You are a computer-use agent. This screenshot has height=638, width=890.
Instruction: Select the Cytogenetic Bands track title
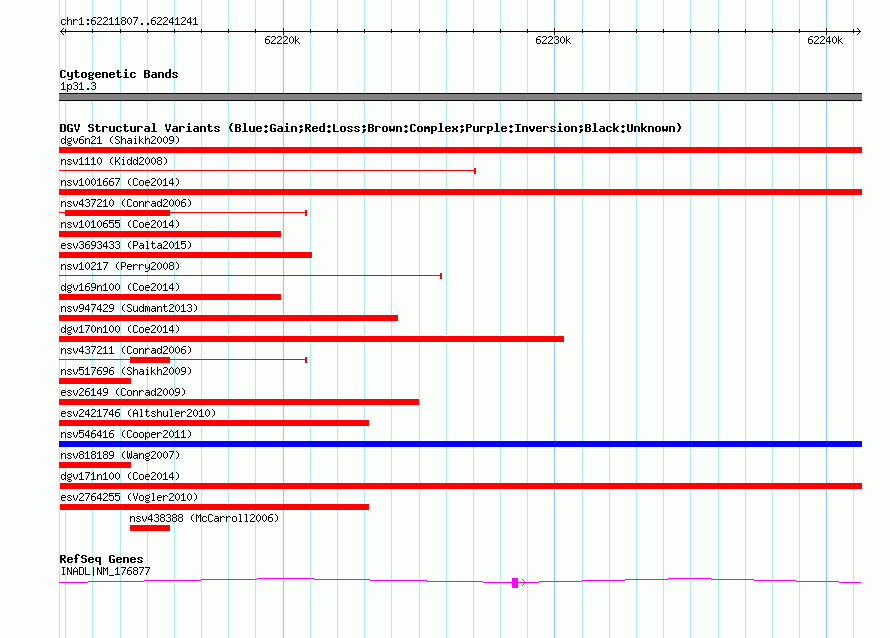tap(119, 74)
